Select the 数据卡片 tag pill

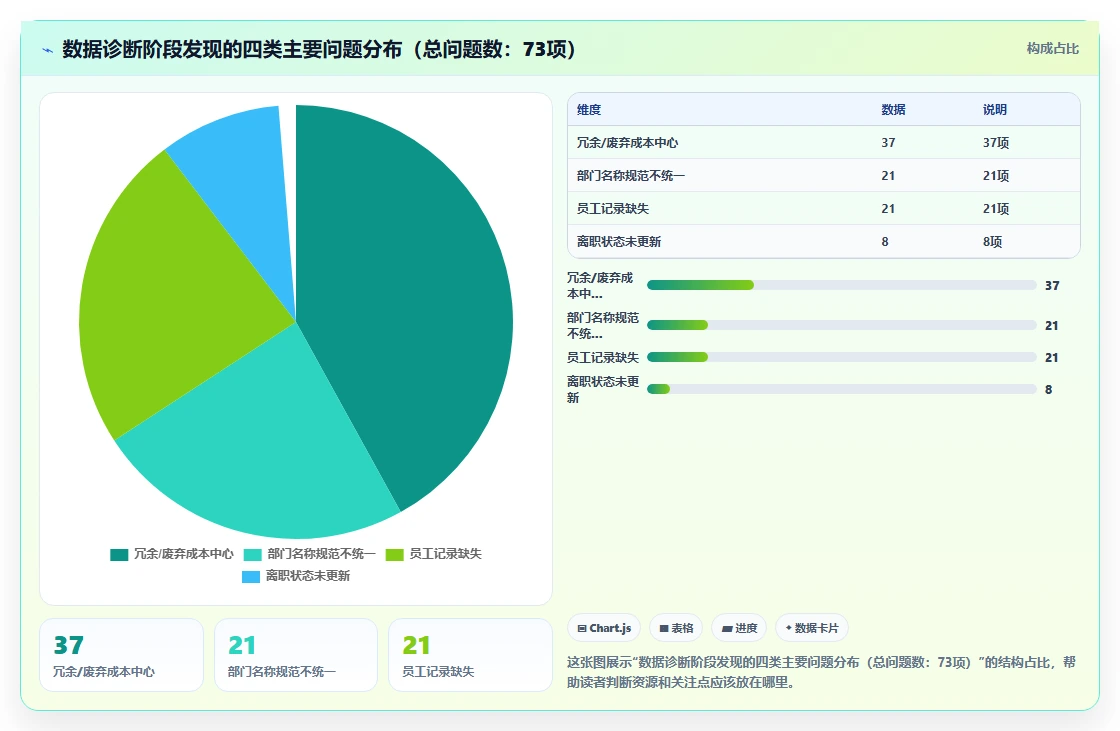click(812, 628)
